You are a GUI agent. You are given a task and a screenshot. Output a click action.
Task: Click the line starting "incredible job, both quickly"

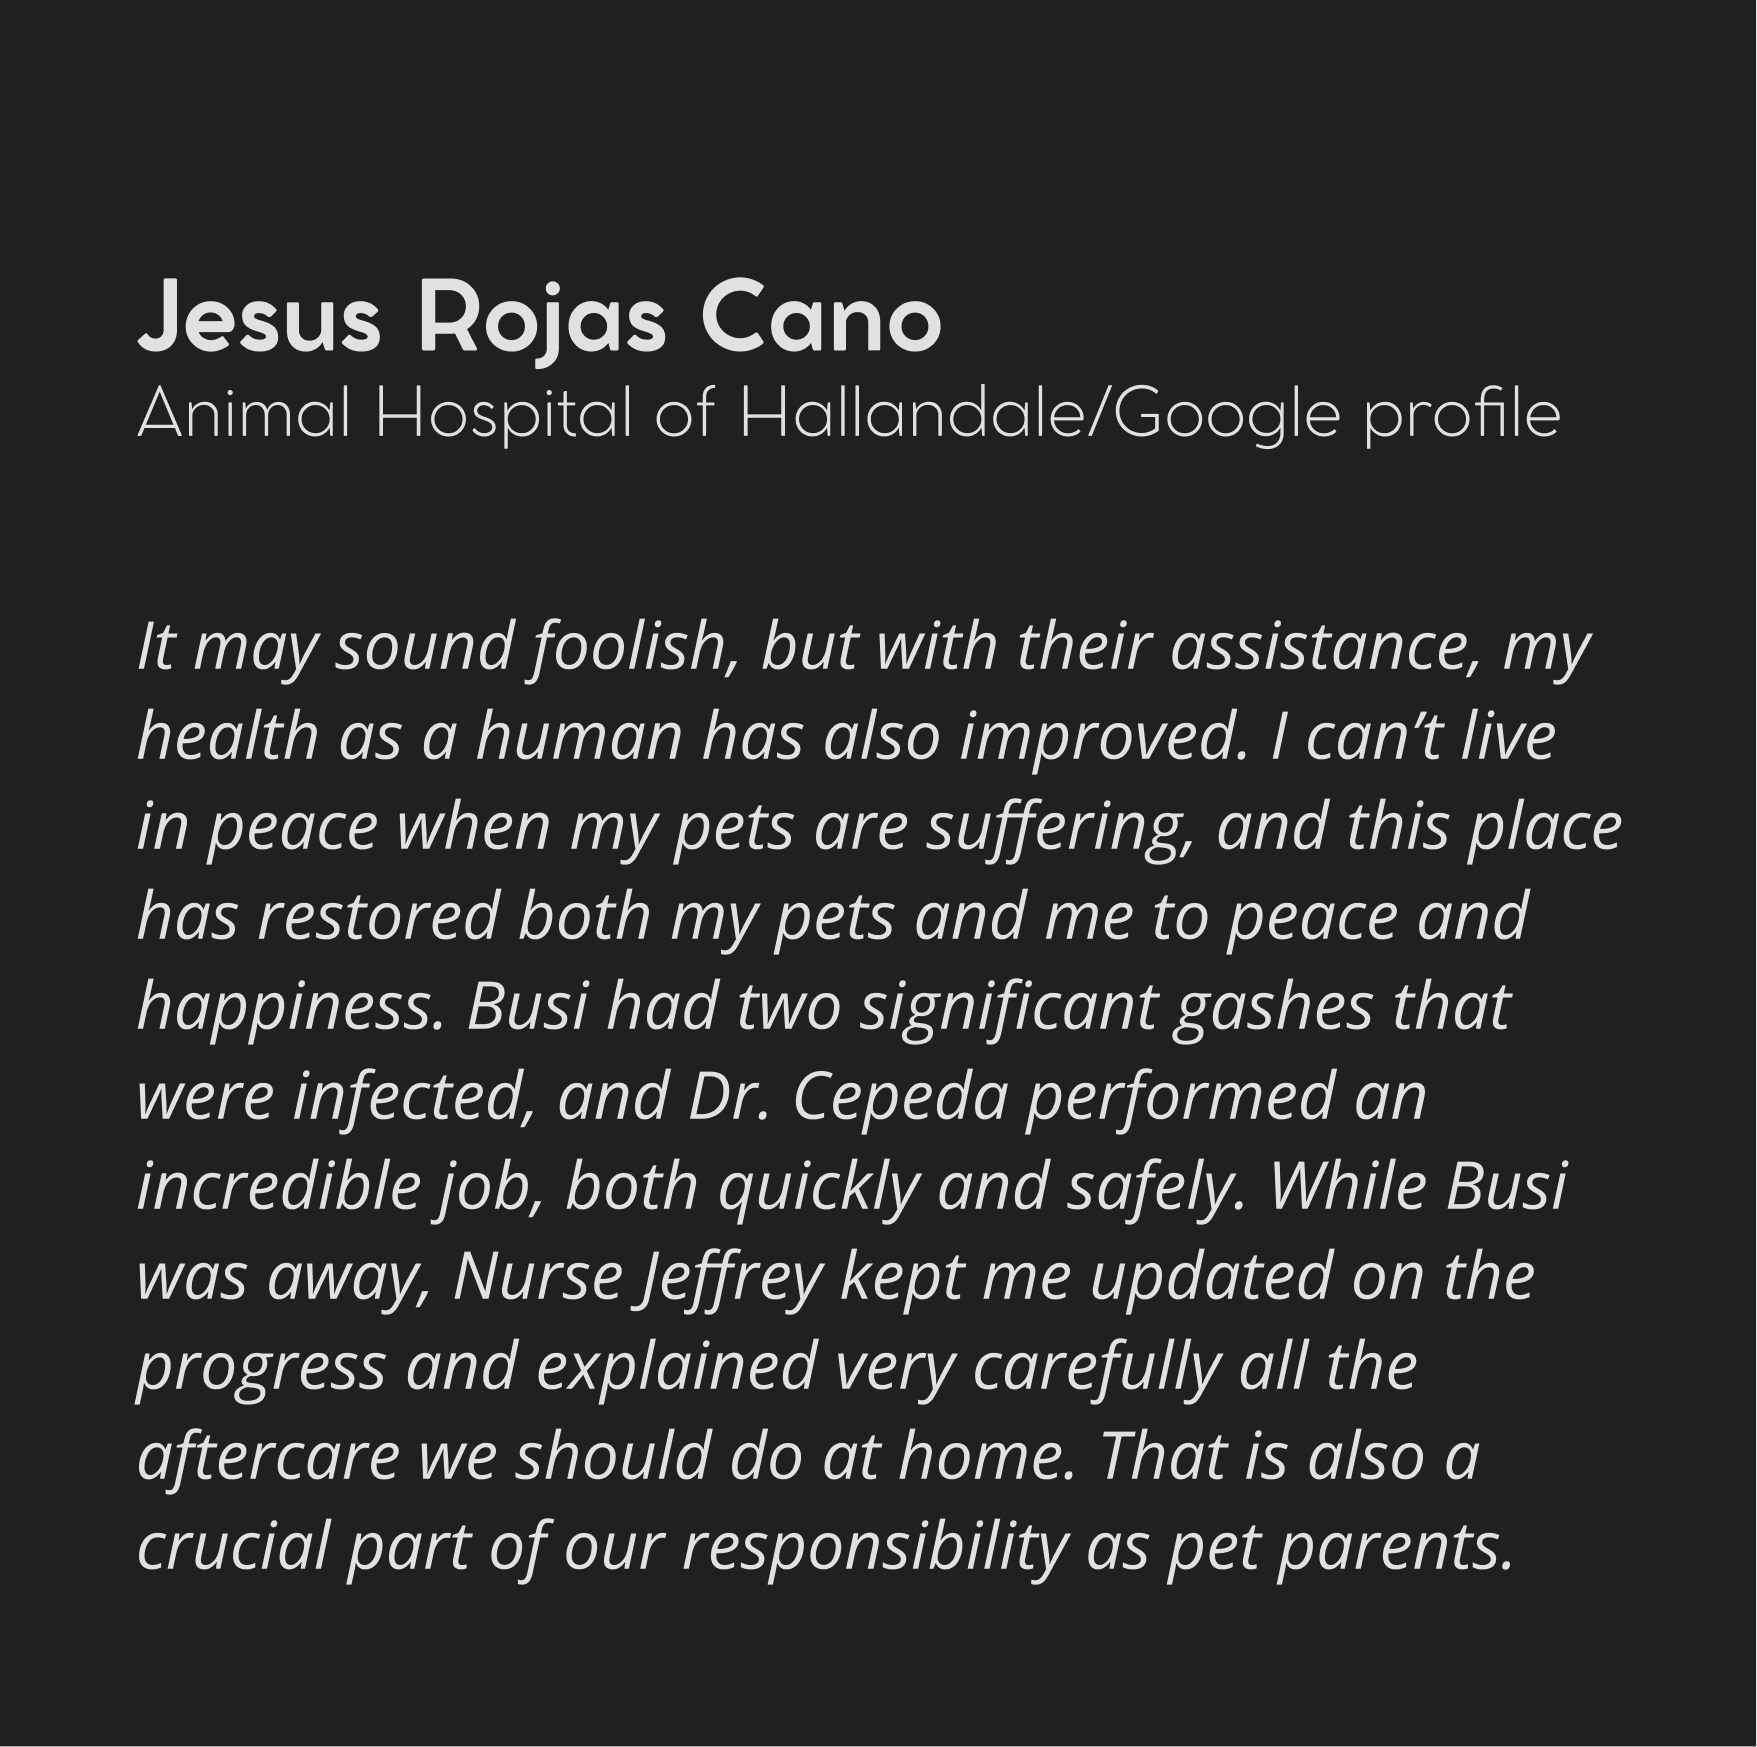(x=851, y=1186)
